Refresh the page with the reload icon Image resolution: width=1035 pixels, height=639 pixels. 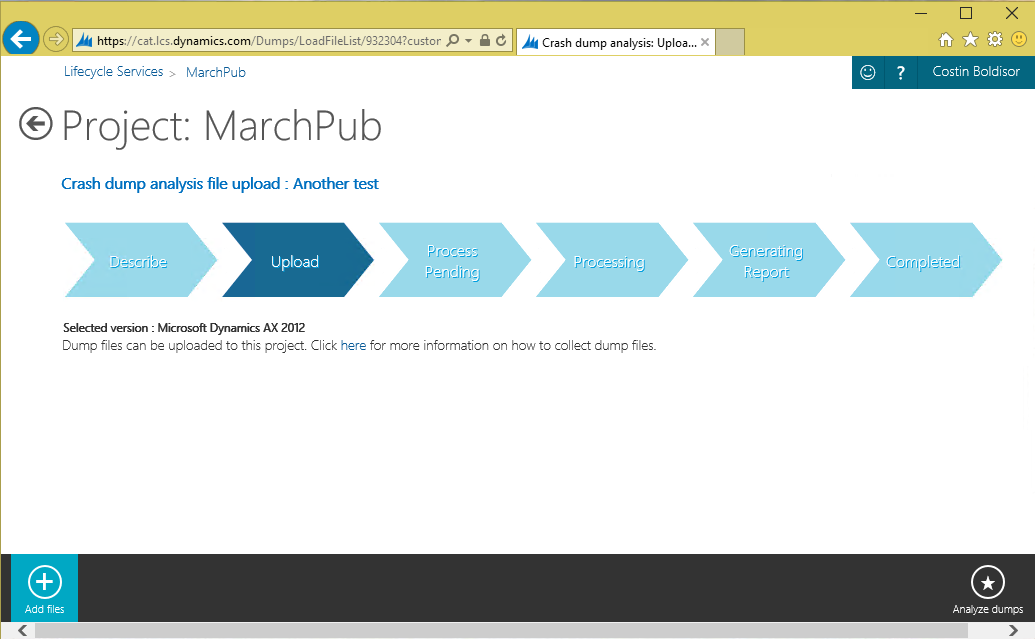click(500, 40)
